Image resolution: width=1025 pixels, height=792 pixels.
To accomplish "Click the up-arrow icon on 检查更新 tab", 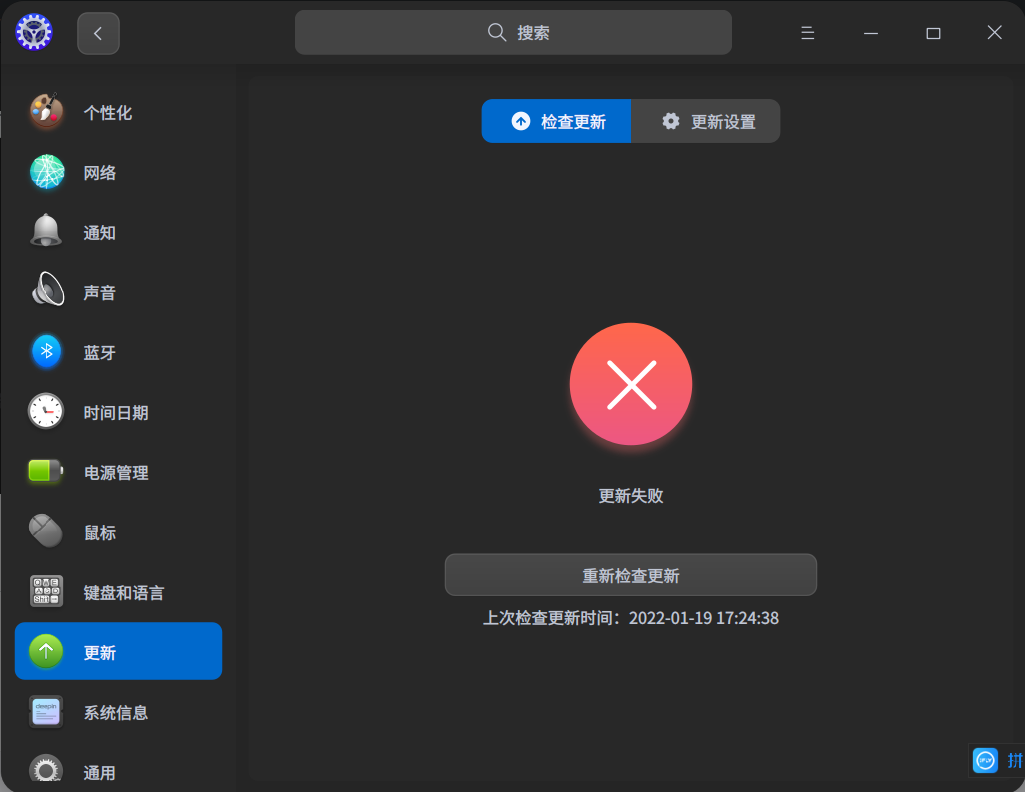I will pyautogui.click(x=520, y=121).
